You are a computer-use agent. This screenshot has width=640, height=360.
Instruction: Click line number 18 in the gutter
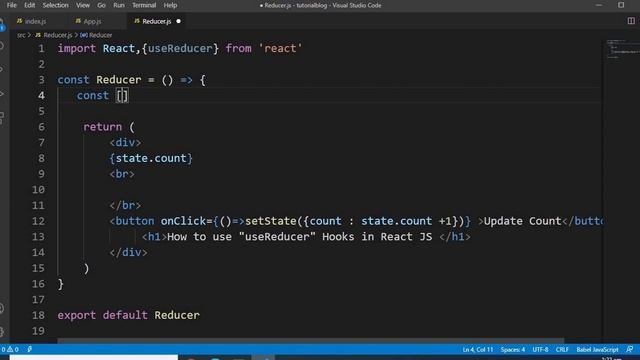pos(38,315)
